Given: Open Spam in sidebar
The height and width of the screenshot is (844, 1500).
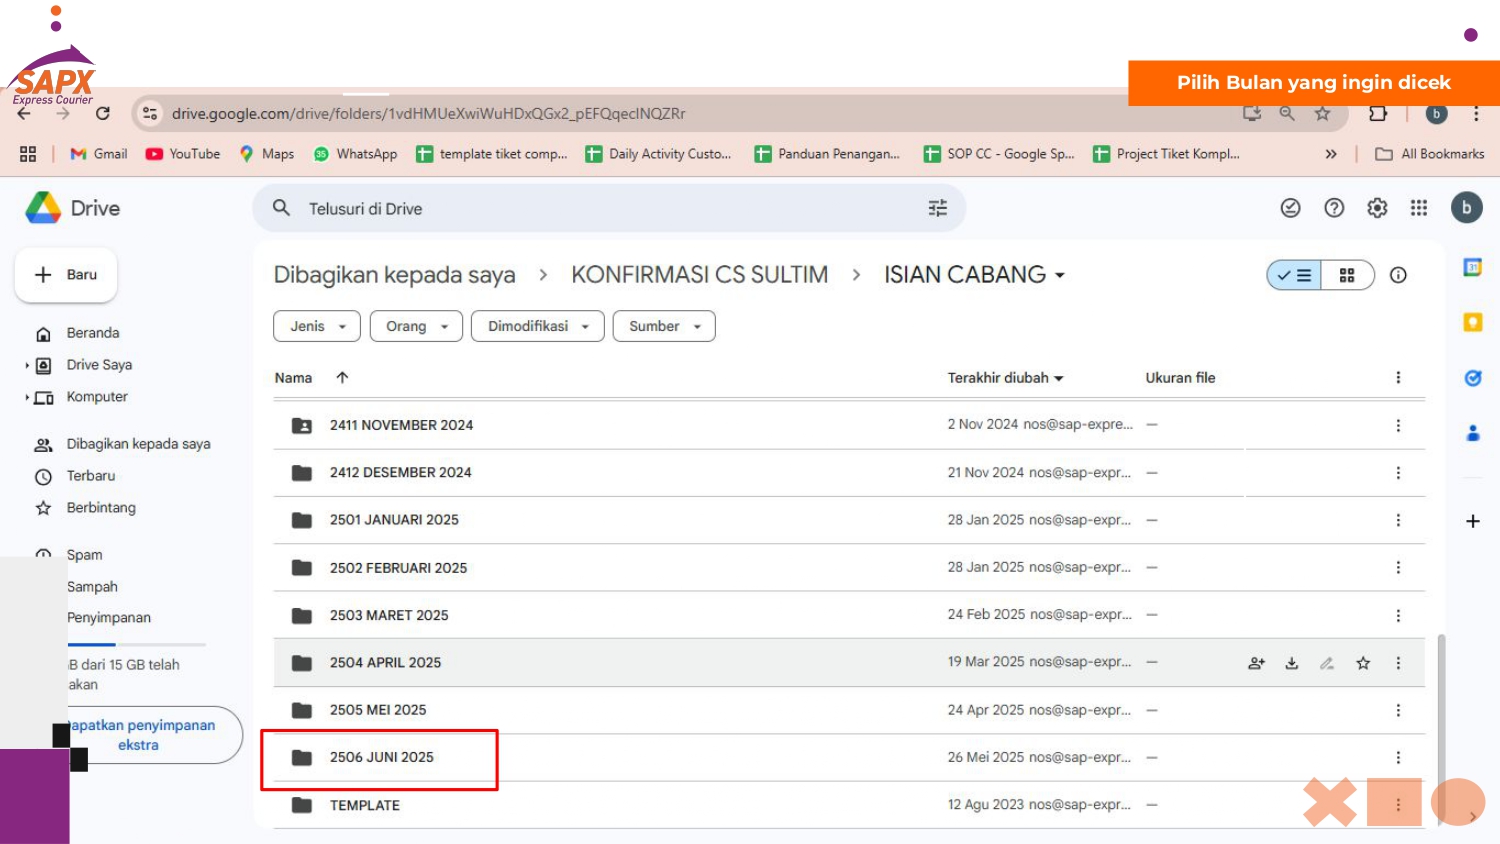Looking at the screenshot, I should [x=84, y=555].
